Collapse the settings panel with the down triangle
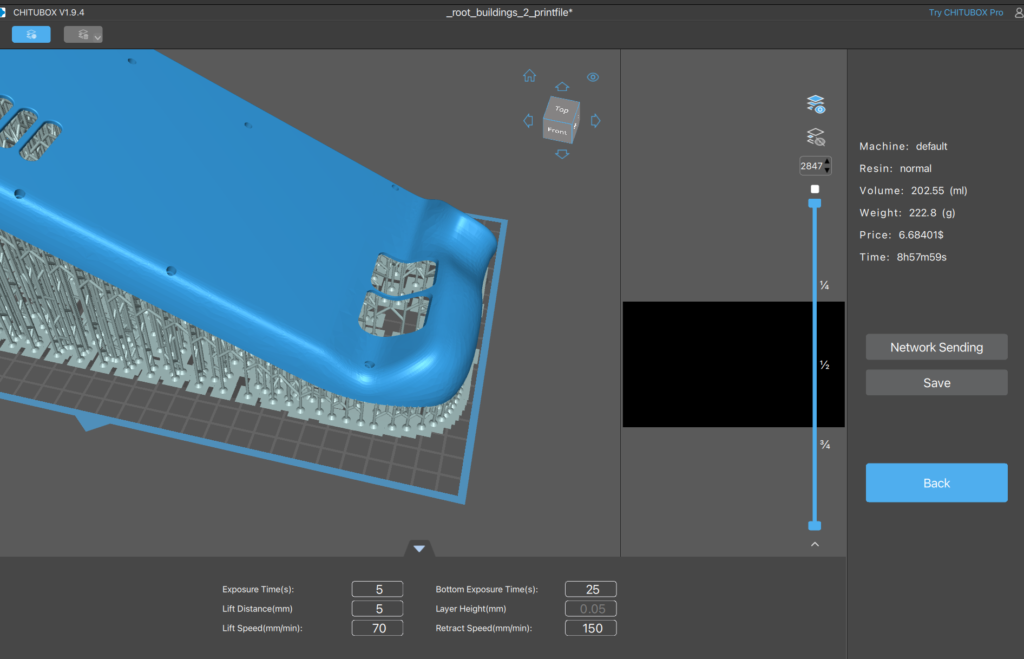 pos(419,548)
